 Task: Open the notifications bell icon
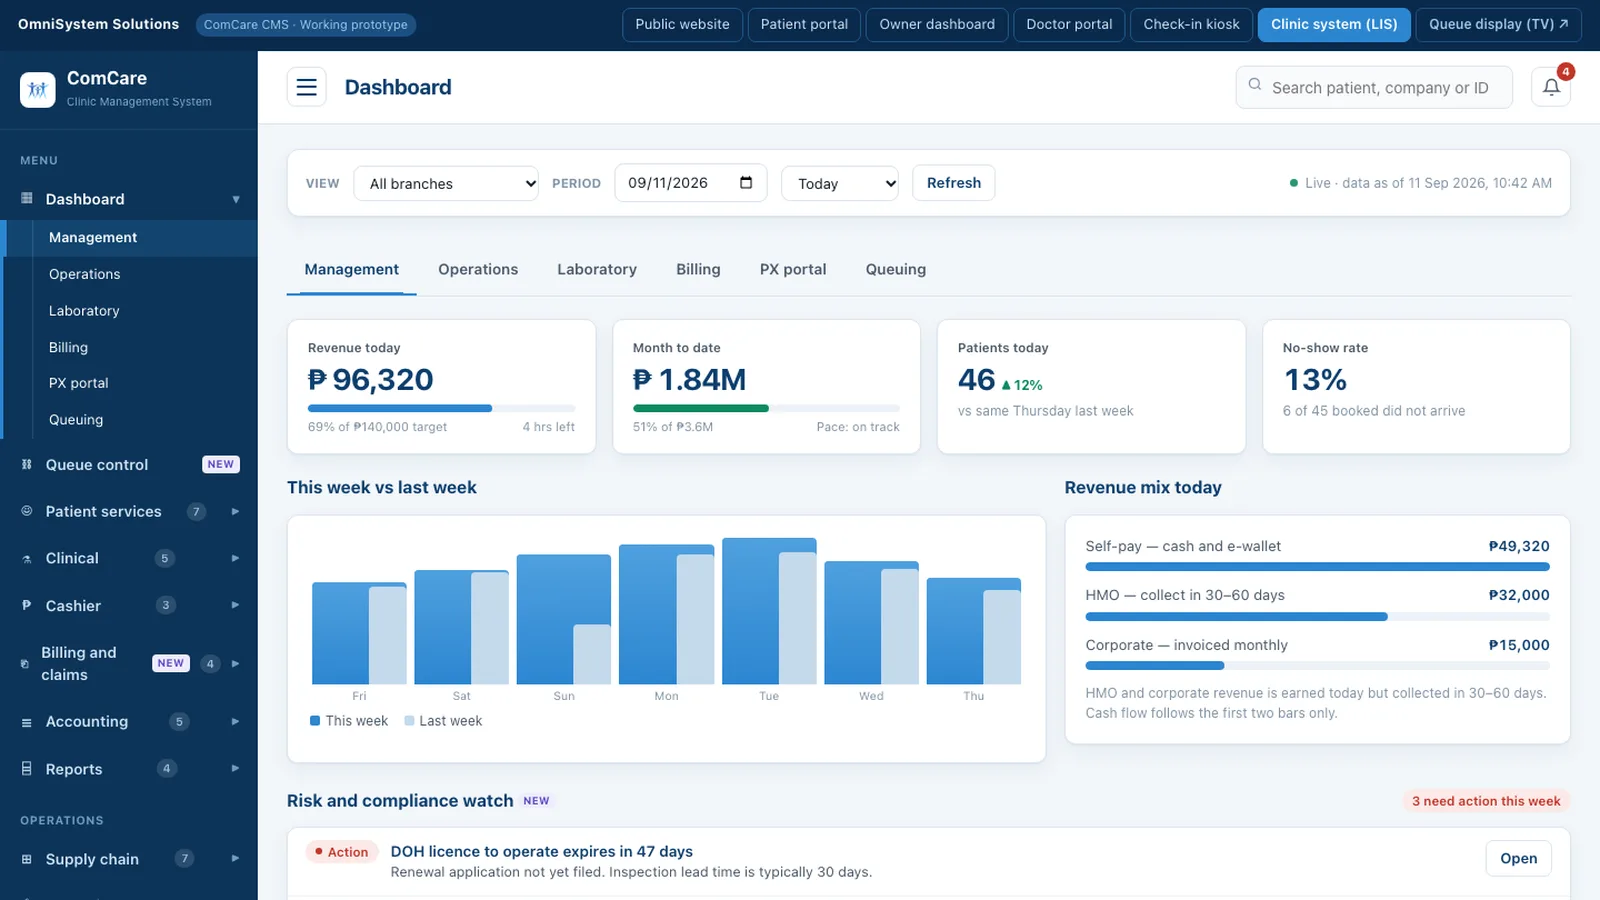pos(1551,87)
